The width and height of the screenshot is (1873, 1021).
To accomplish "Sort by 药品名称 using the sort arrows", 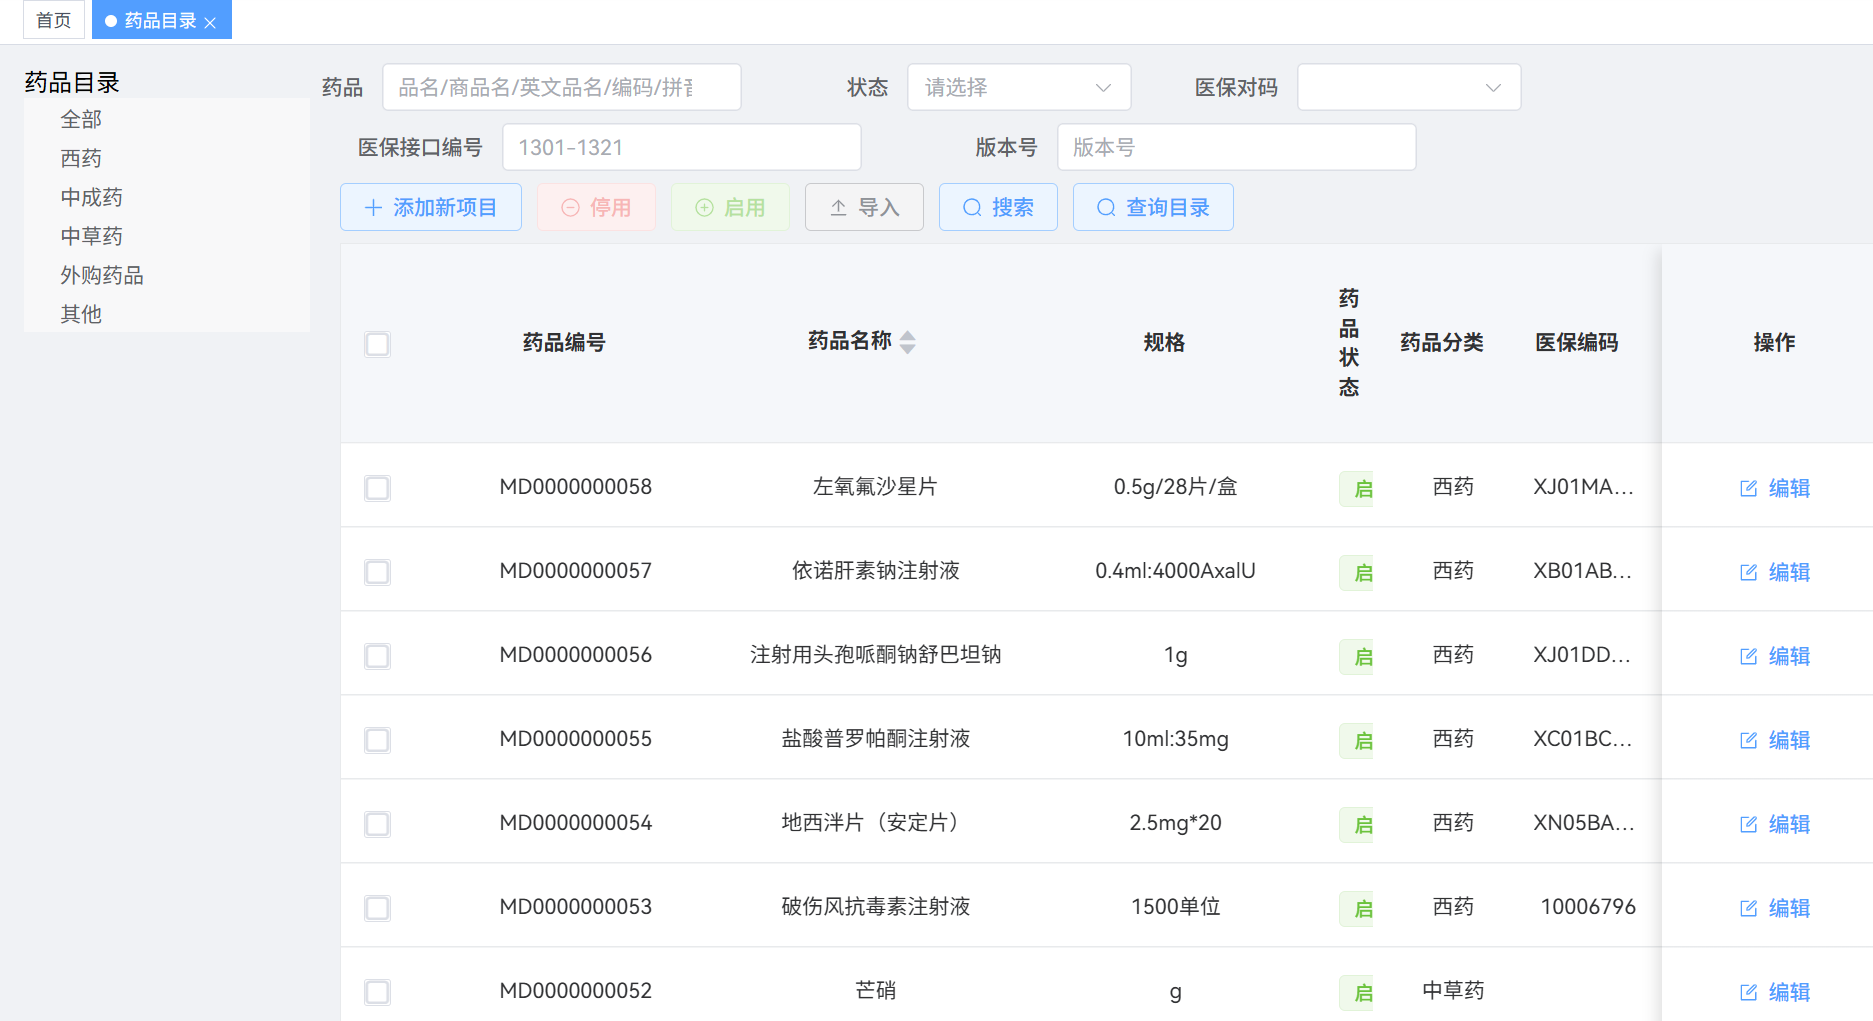I will pos(908,342).
